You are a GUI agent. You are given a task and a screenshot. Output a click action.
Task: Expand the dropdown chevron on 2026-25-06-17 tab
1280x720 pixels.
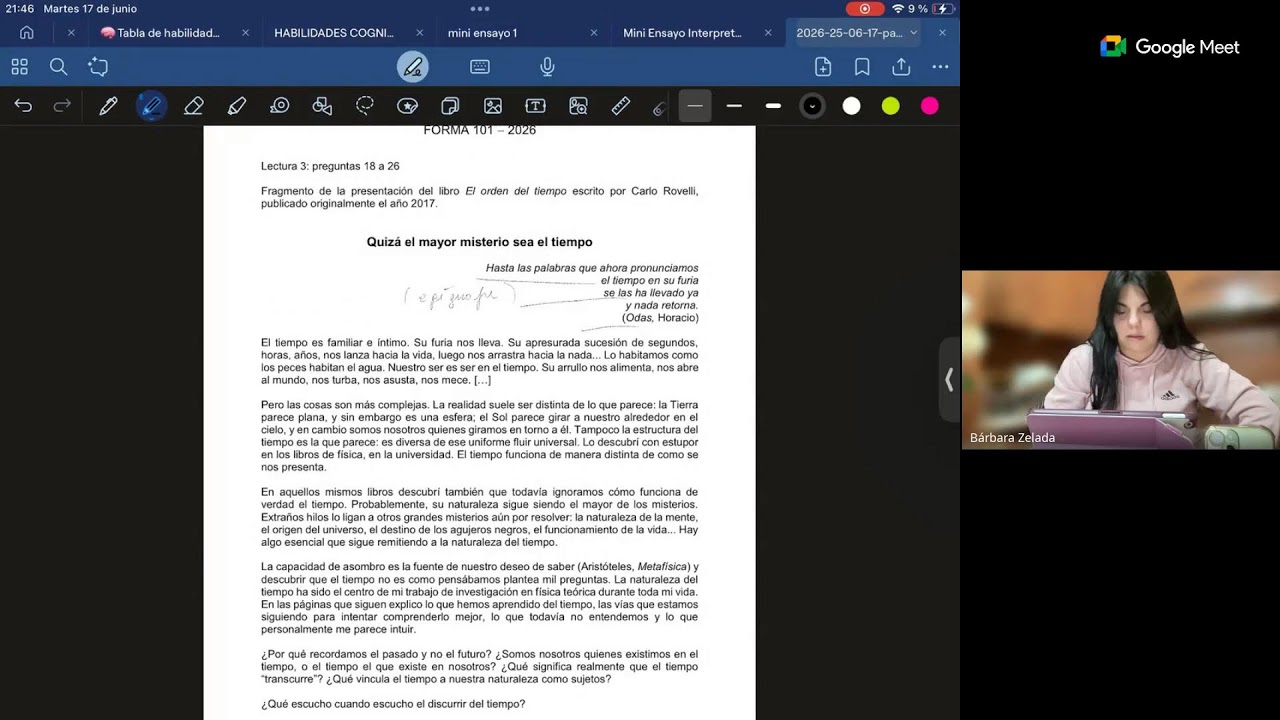913,33
